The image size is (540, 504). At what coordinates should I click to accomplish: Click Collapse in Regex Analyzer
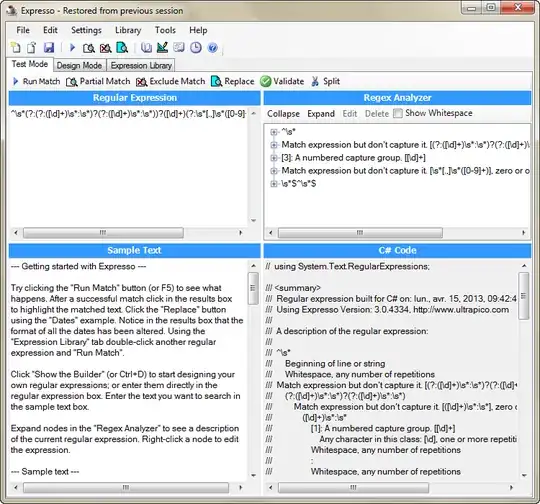pos(283,114)
